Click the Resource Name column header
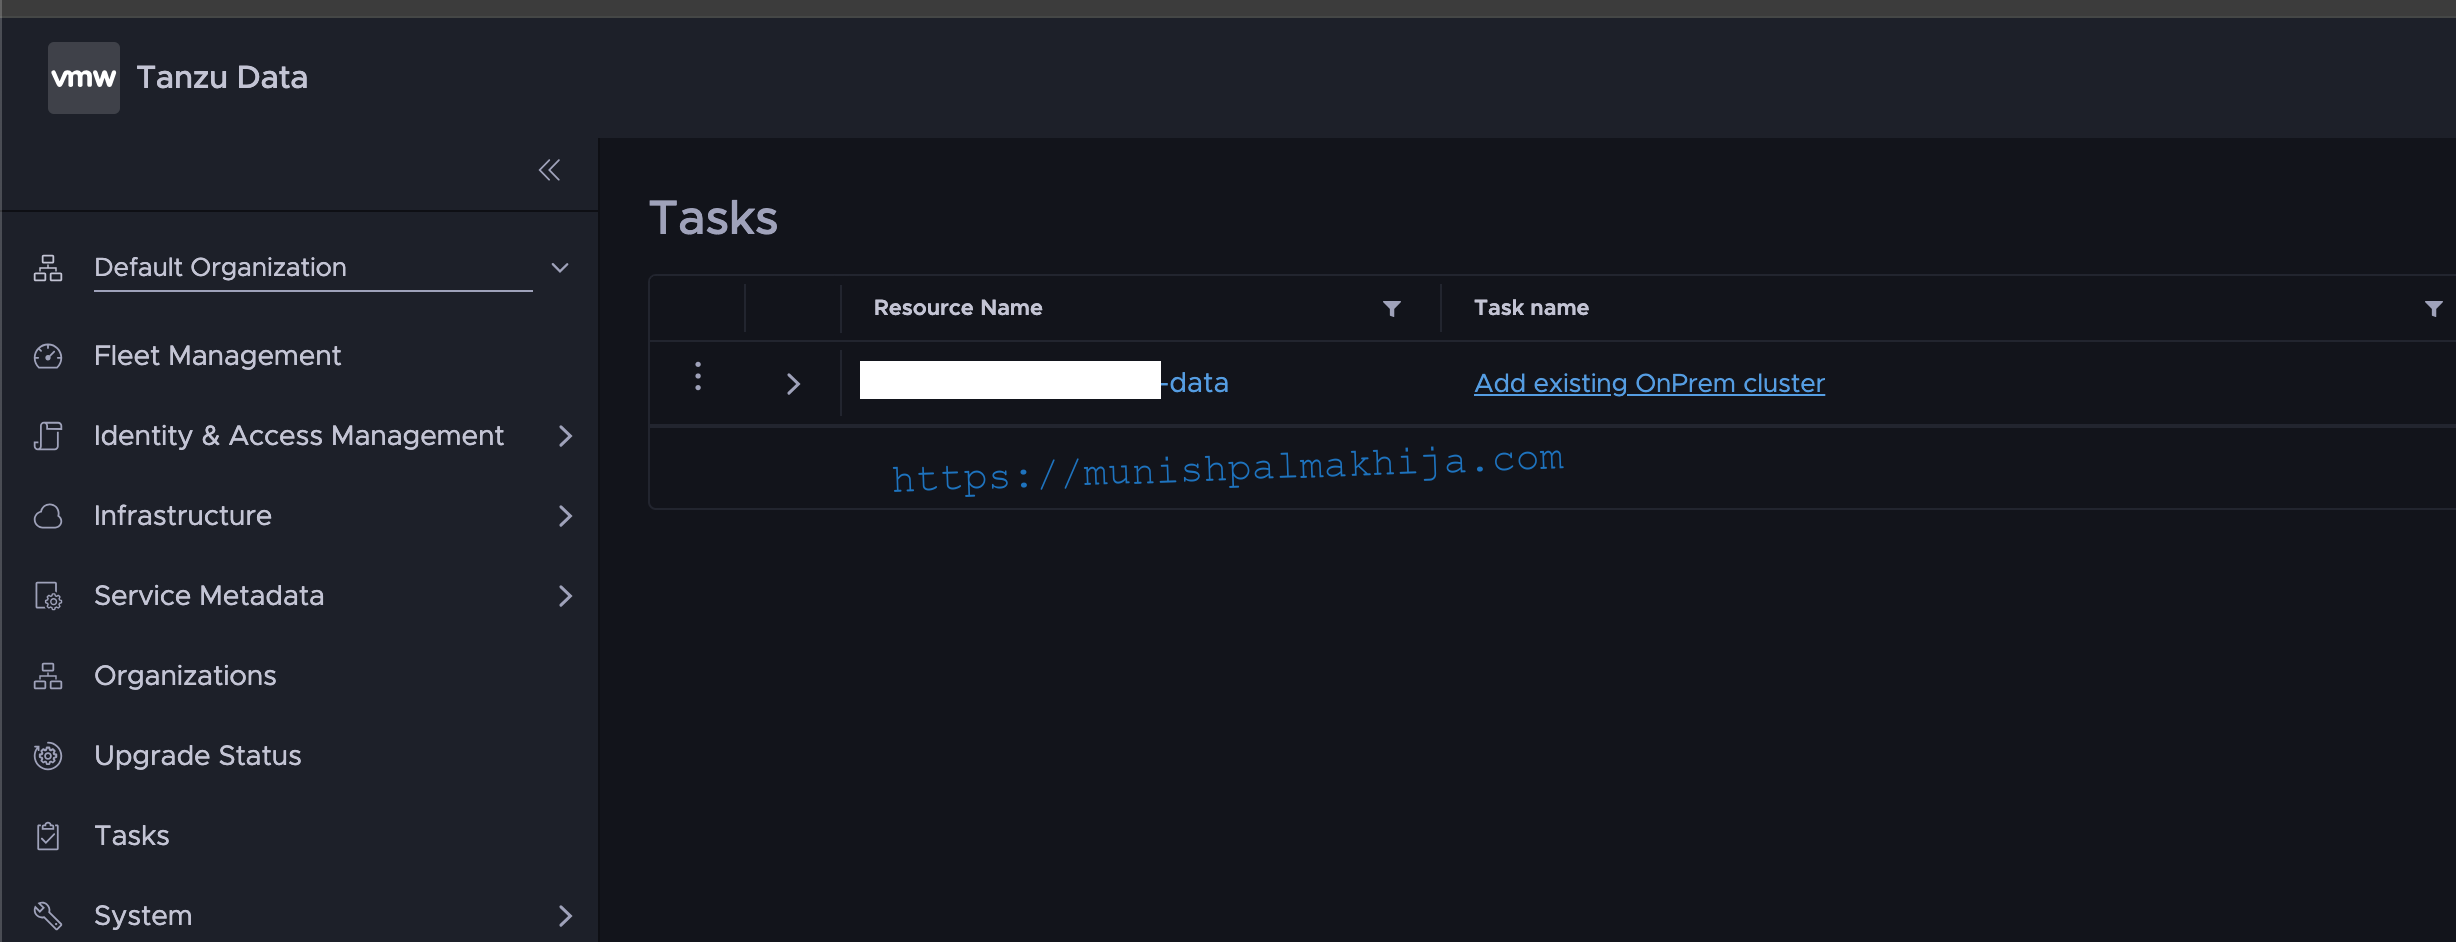Screen dimensions: 2456x942 click(958, 308)
